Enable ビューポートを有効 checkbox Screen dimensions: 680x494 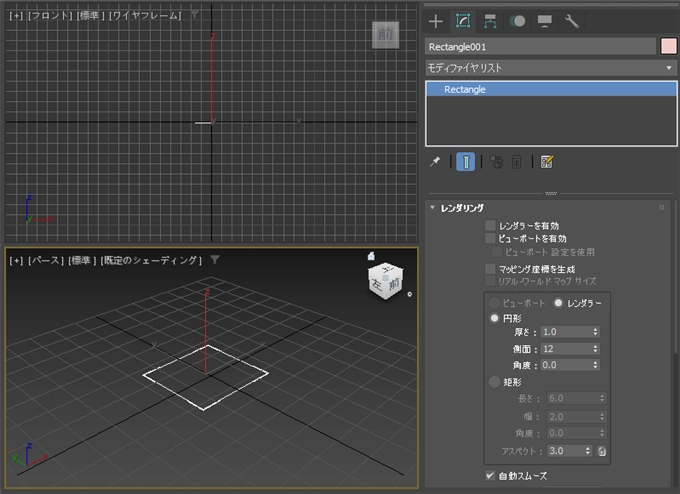pos(490,238)
